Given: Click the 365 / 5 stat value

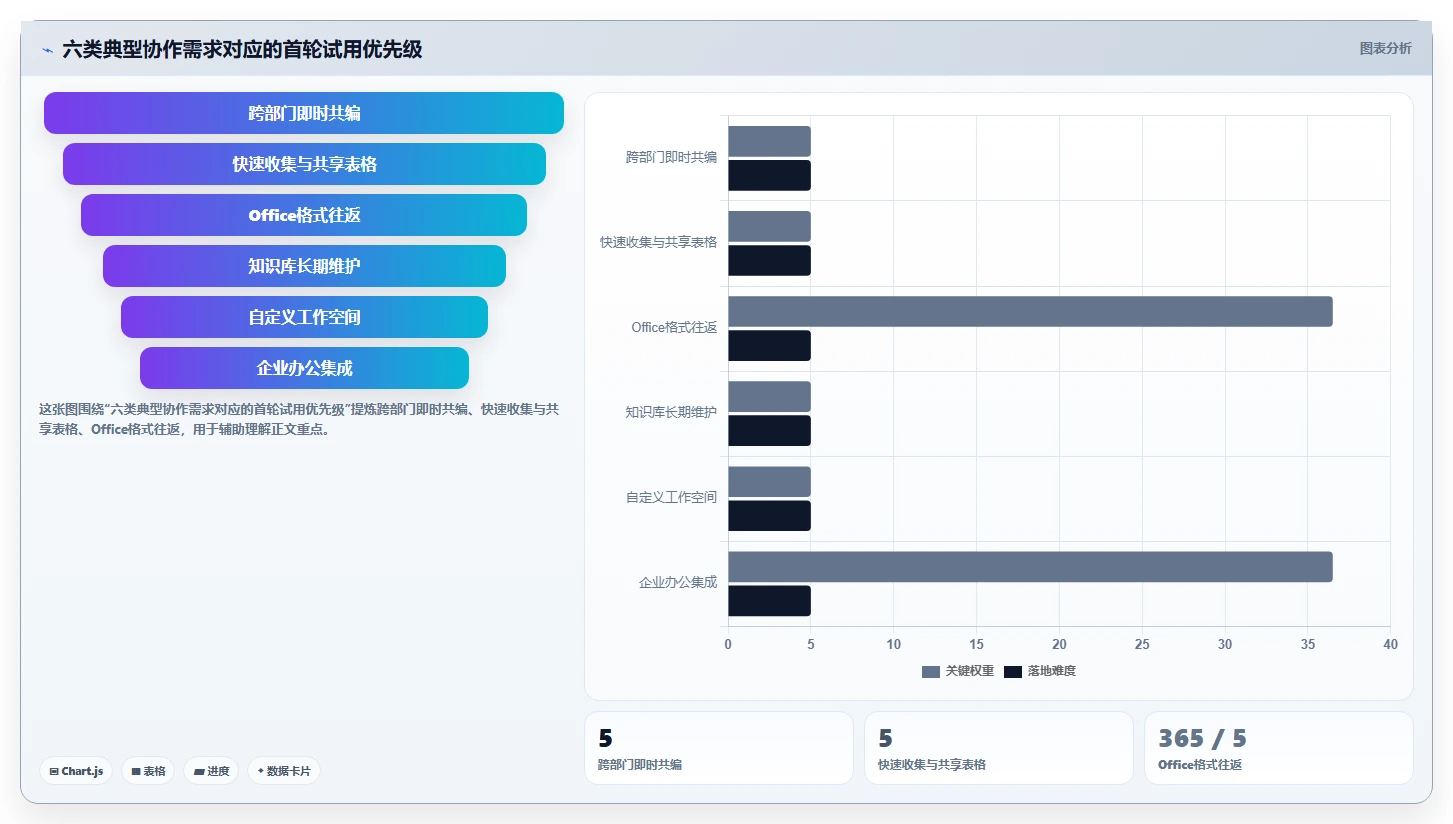Looking at the screenshot, I should [1202, 739].
